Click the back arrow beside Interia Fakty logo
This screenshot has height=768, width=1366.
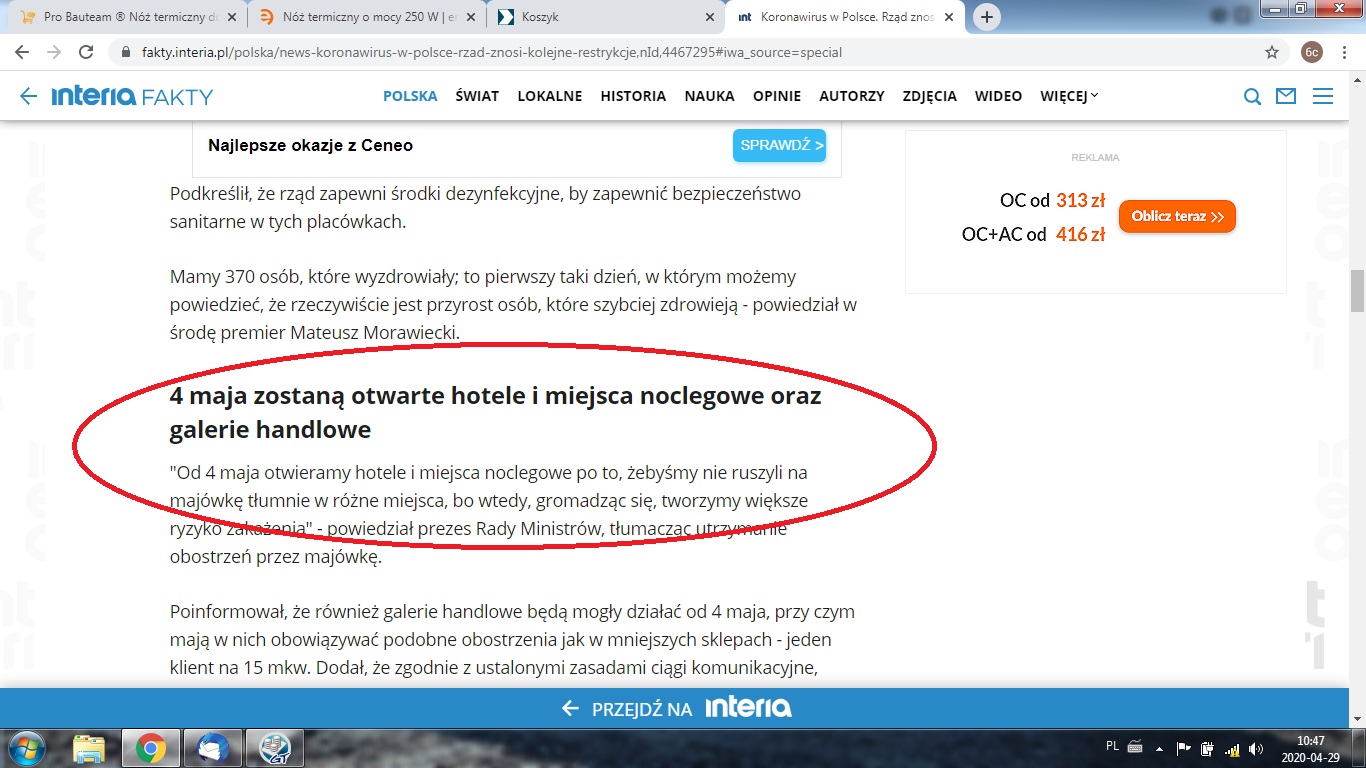pos(28,96)
